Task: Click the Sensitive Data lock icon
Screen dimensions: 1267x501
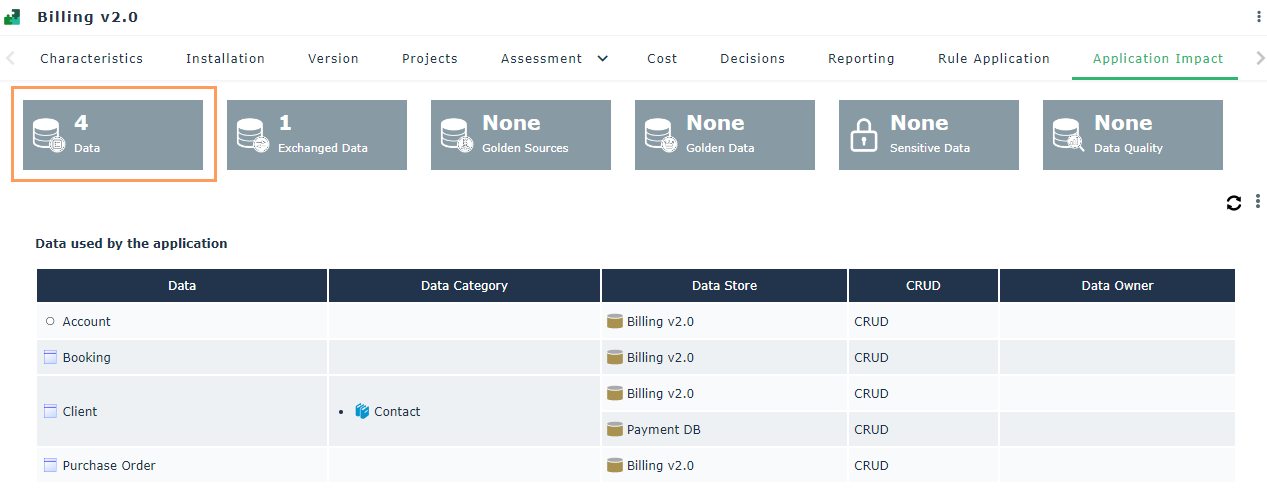Action: [862, 135]
